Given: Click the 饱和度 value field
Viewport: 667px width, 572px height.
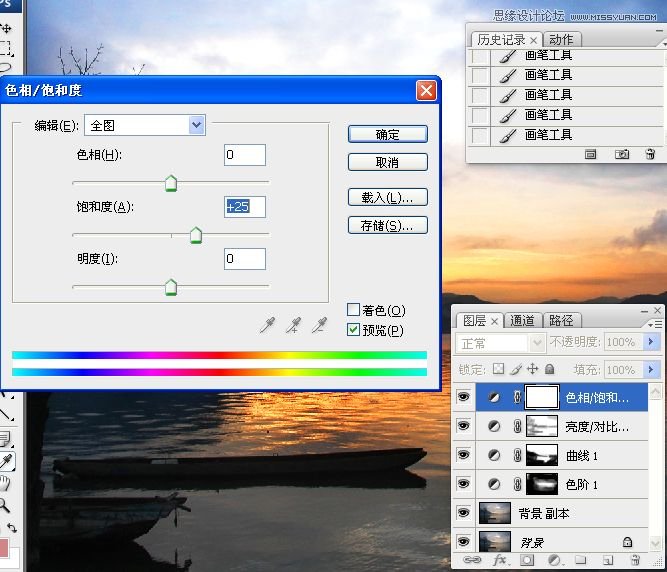Looking at the screenshot, I should [x=245, y=207].
